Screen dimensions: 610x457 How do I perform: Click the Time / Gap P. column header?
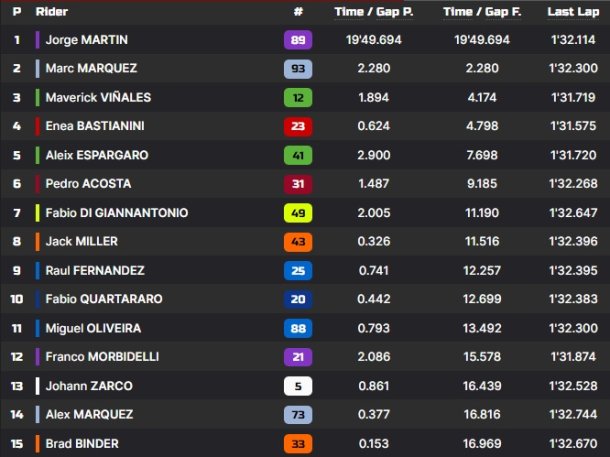pyautogui.click(x=374, y=12)
